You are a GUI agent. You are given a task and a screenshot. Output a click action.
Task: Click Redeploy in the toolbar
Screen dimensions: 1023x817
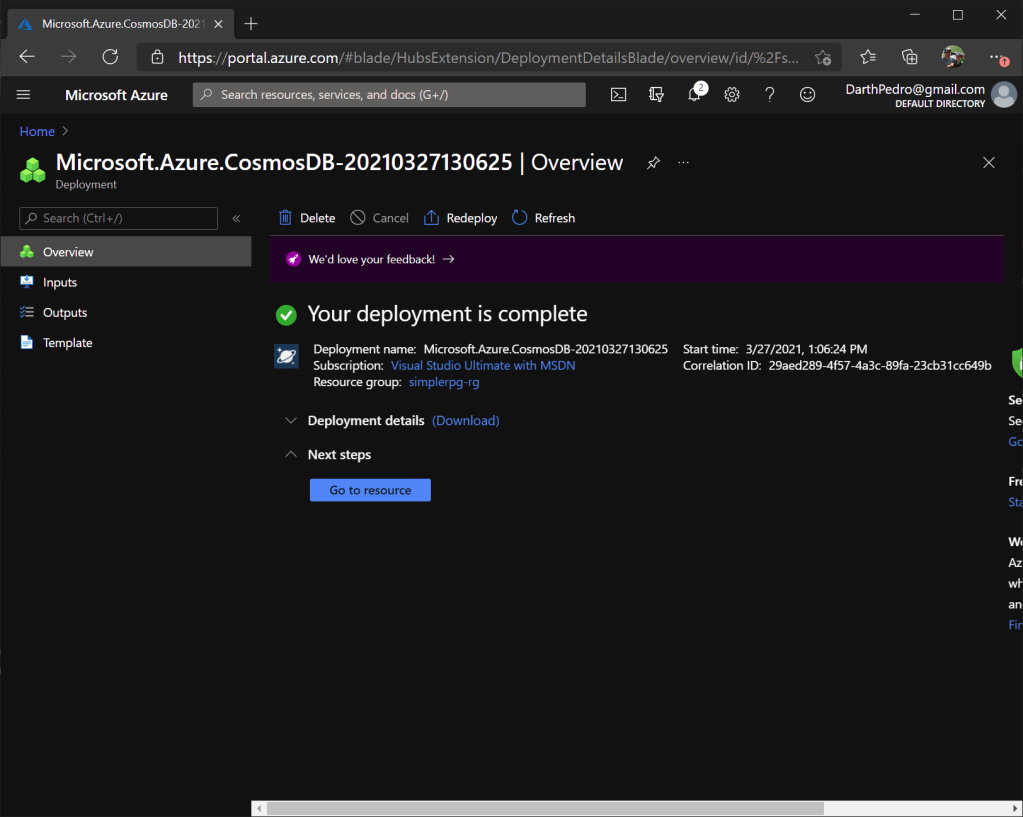click(x=460, y=218)
